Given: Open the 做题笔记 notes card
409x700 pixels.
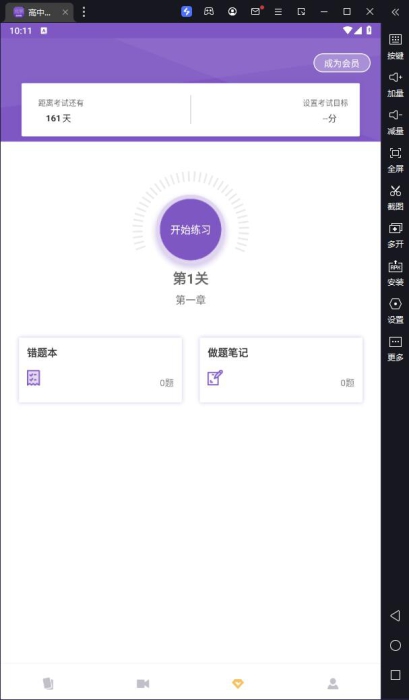Looking at the screenshot, I should pyautogui.click(x=281, y=370).
